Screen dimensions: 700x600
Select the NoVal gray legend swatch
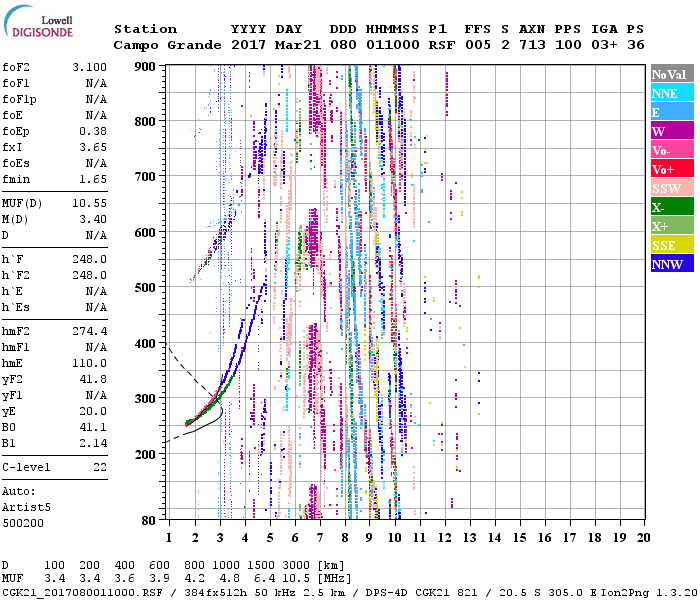pyautogui.click(x=672, y=74)
